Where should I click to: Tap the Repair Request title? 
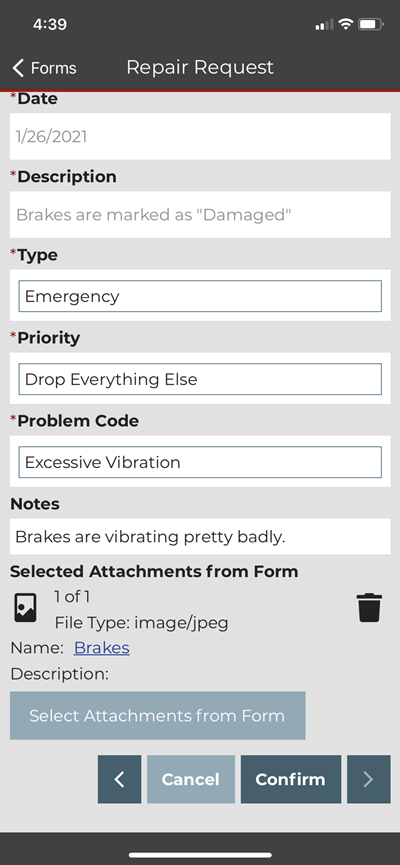pyautogui.click(x=200, y=67)
